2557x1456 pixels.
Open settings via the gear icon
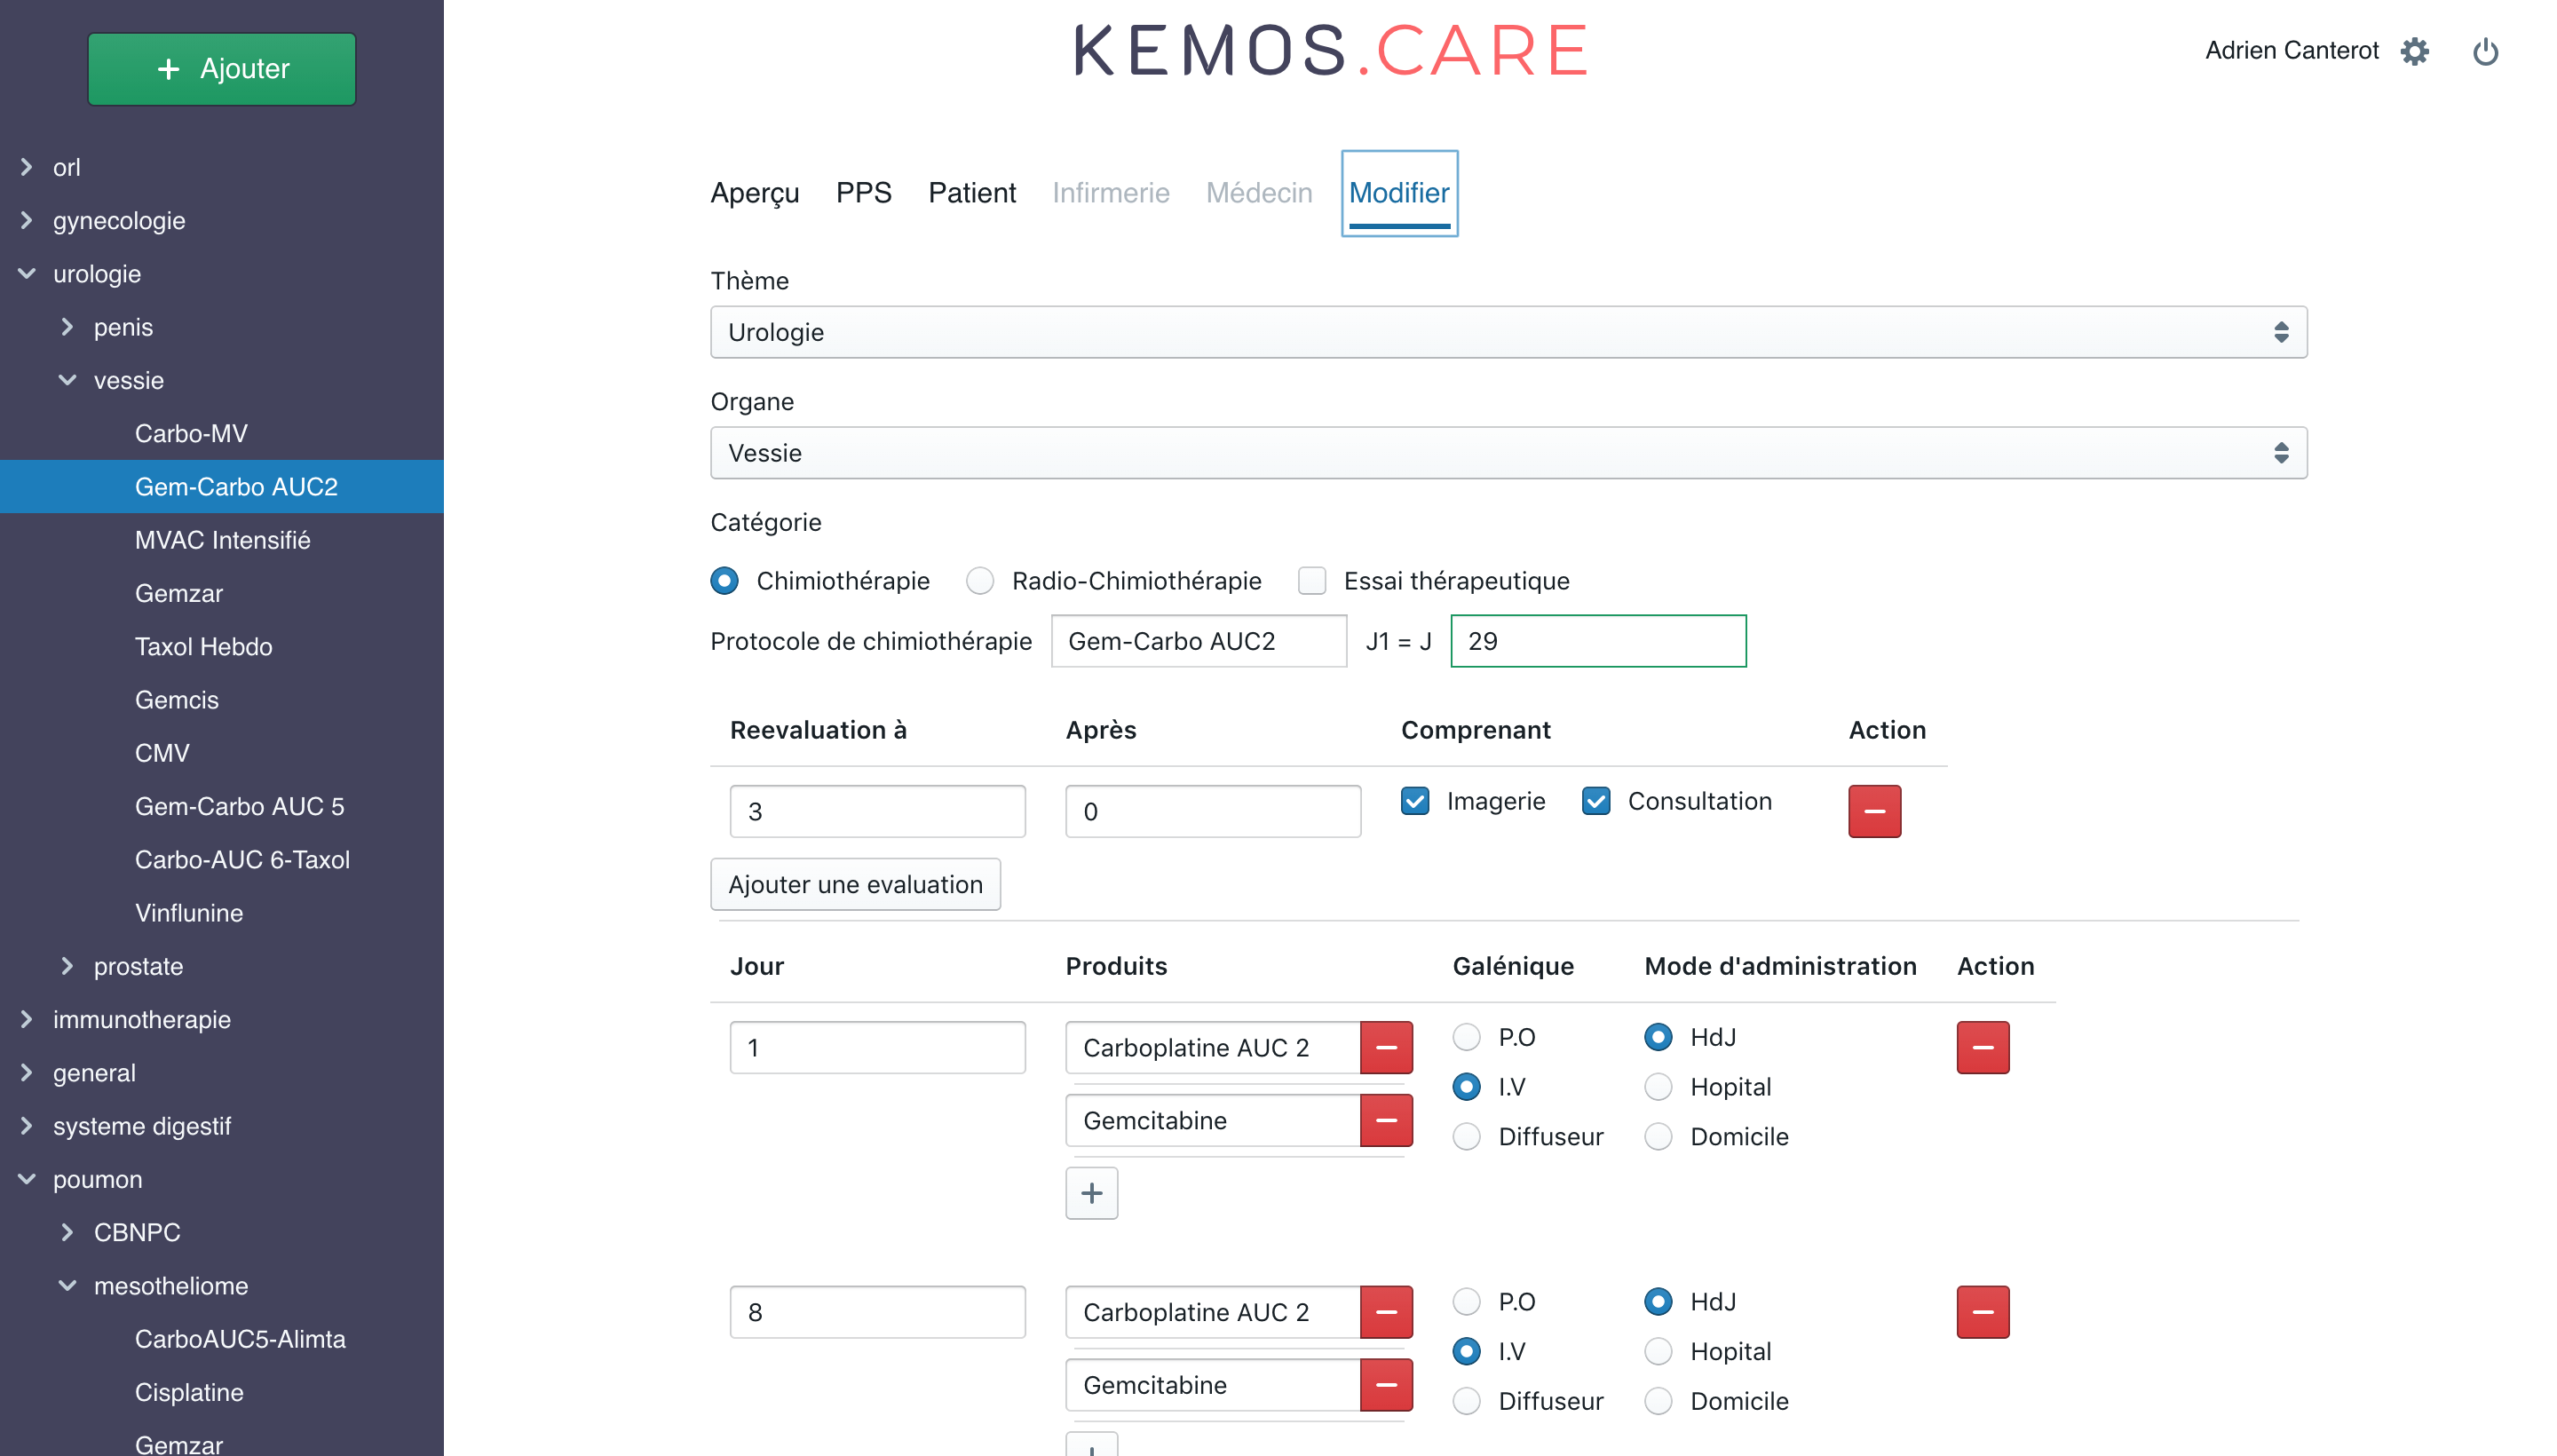click(2414, 51)
